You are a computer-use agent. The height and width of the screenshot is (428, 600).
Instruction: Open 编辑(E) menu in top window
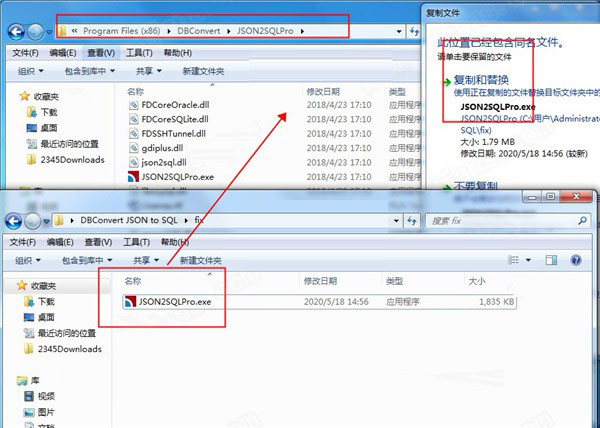[x=63, y=53]
